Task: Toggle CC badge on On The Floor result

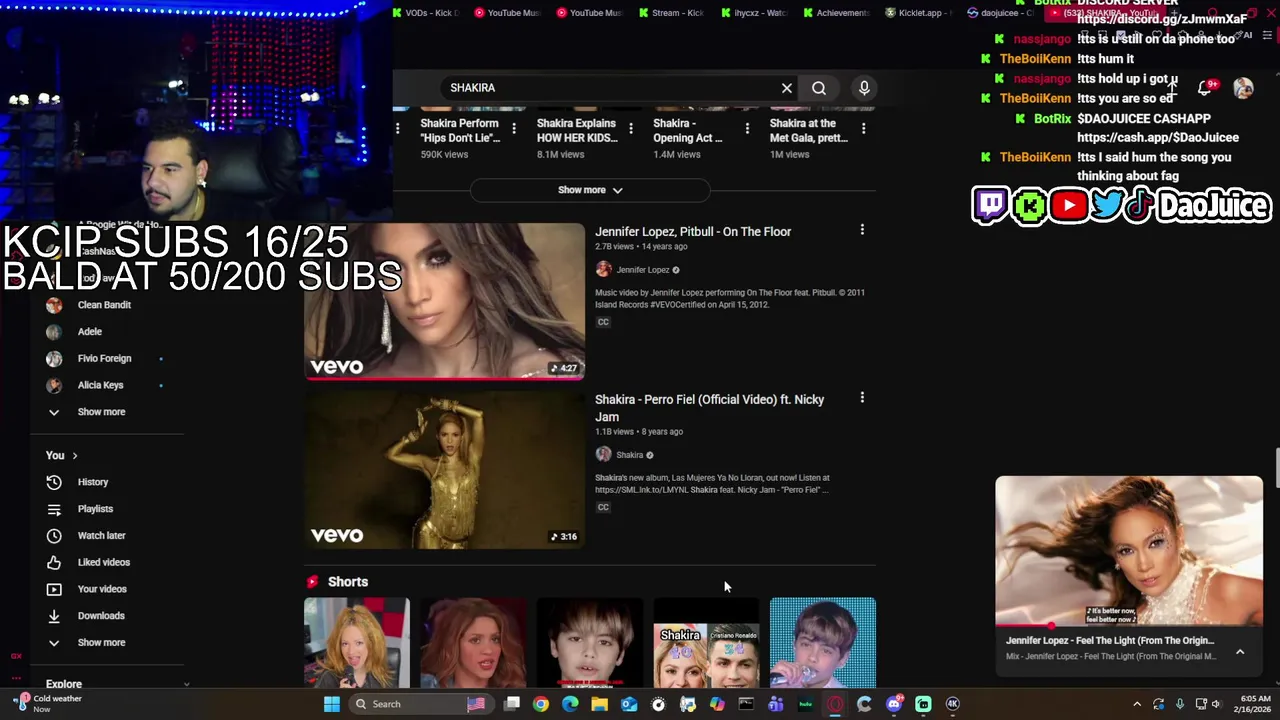Action: [x=603, y=322]
